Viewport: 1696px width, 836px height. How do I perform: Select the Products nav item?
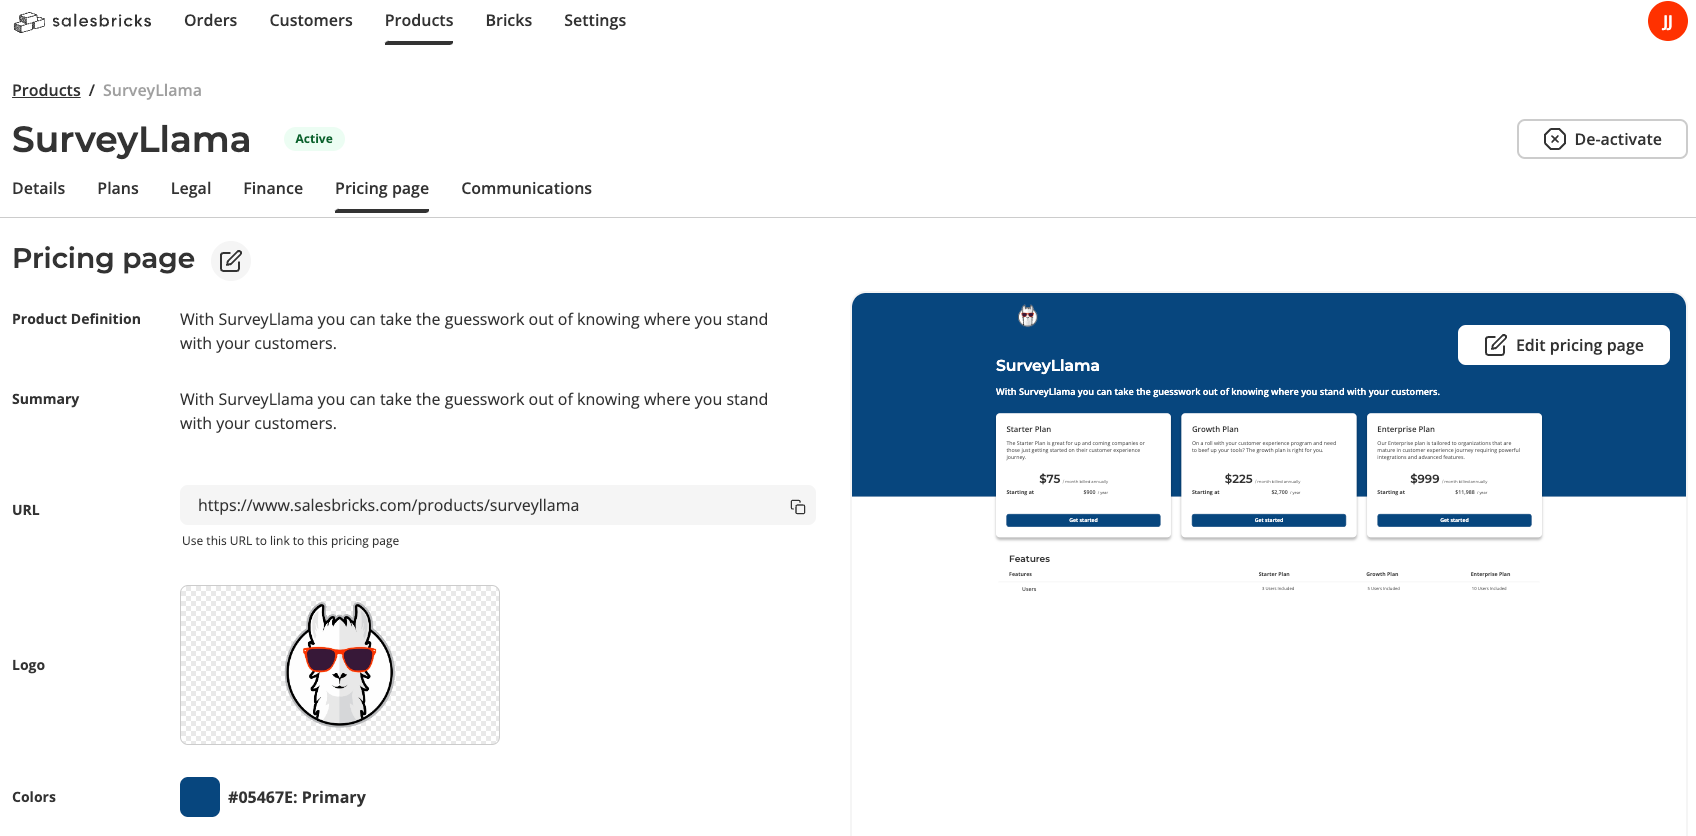click(419, 20)
